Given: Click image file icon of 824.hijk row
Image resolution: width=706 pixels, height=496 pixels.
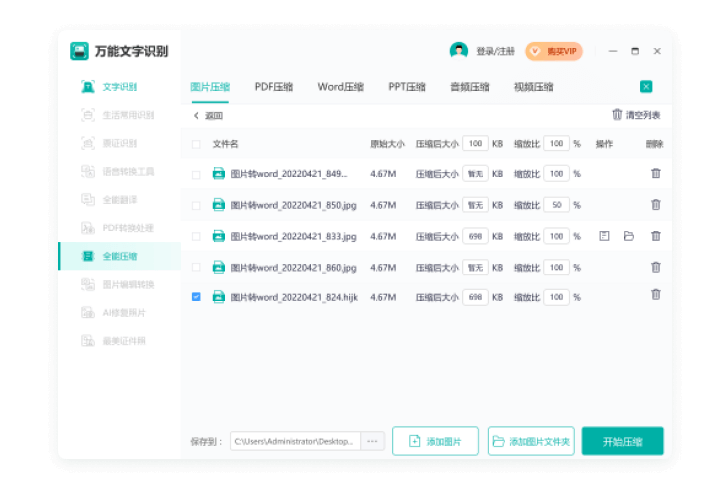Looking at the screenshot, I should pos(219,297).
